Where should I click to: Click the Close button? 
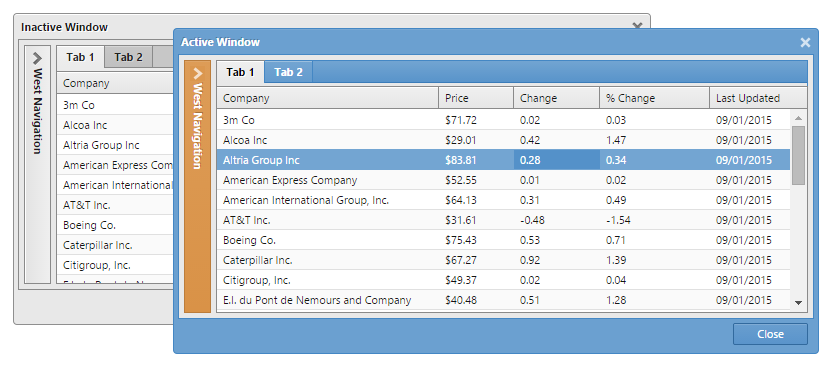[770, 334]
